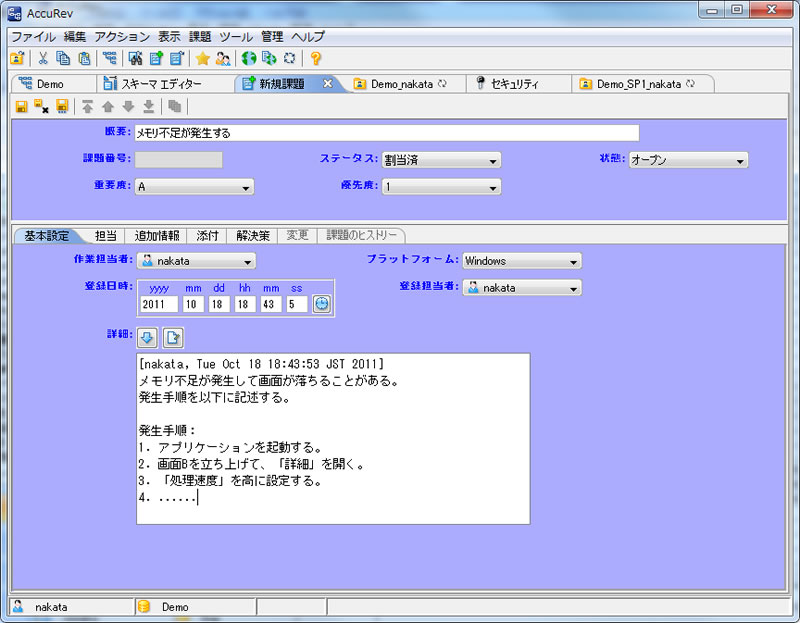Open the ヘルプ menu

click(308, 37)
